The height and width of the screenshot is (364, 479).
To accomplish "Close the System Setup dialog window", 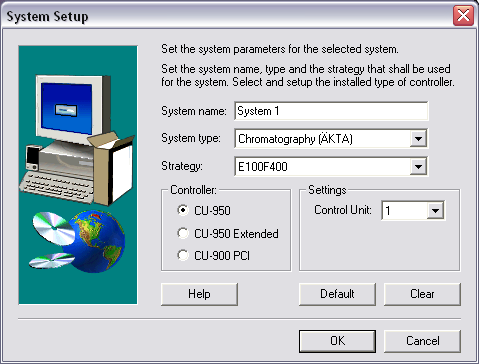I will (463, 15).
